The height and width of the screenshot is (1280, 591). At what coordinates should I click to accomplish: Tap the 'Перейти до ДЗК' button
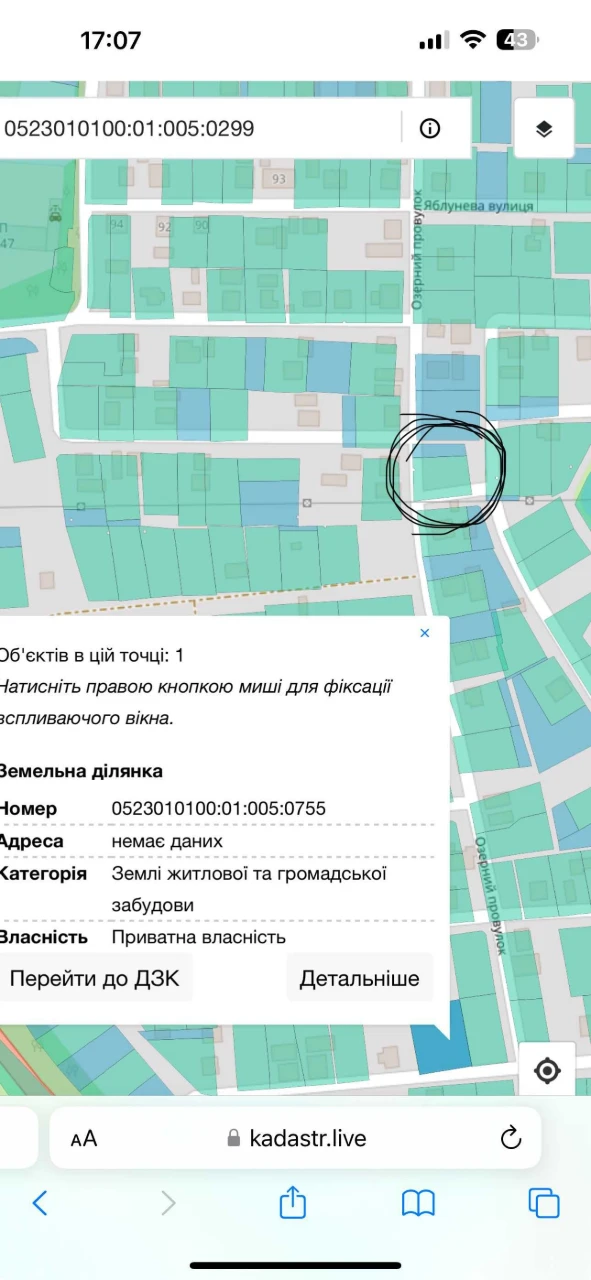95,978
